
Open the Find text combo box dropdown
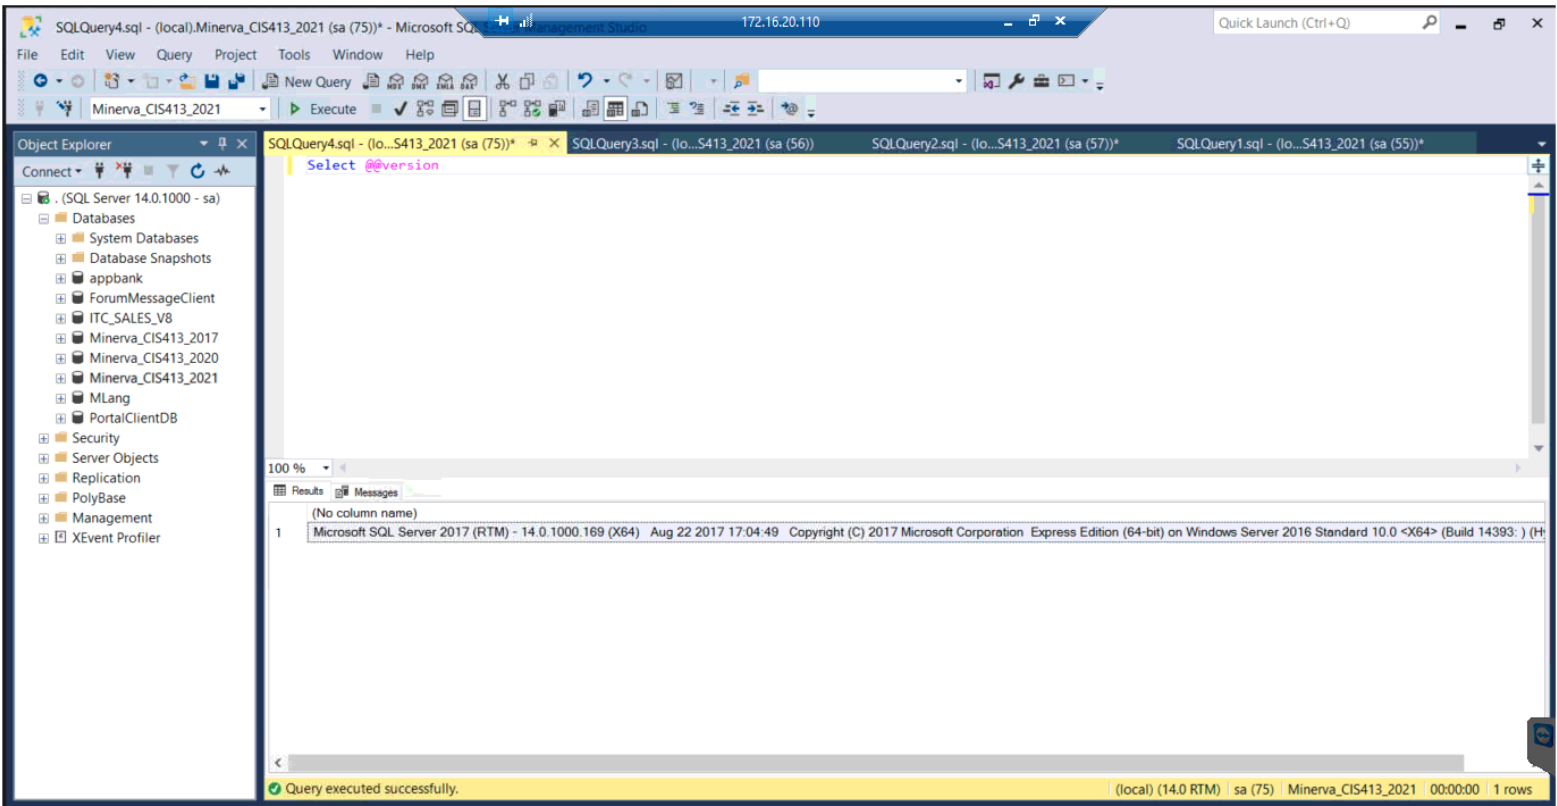point(959,82)
